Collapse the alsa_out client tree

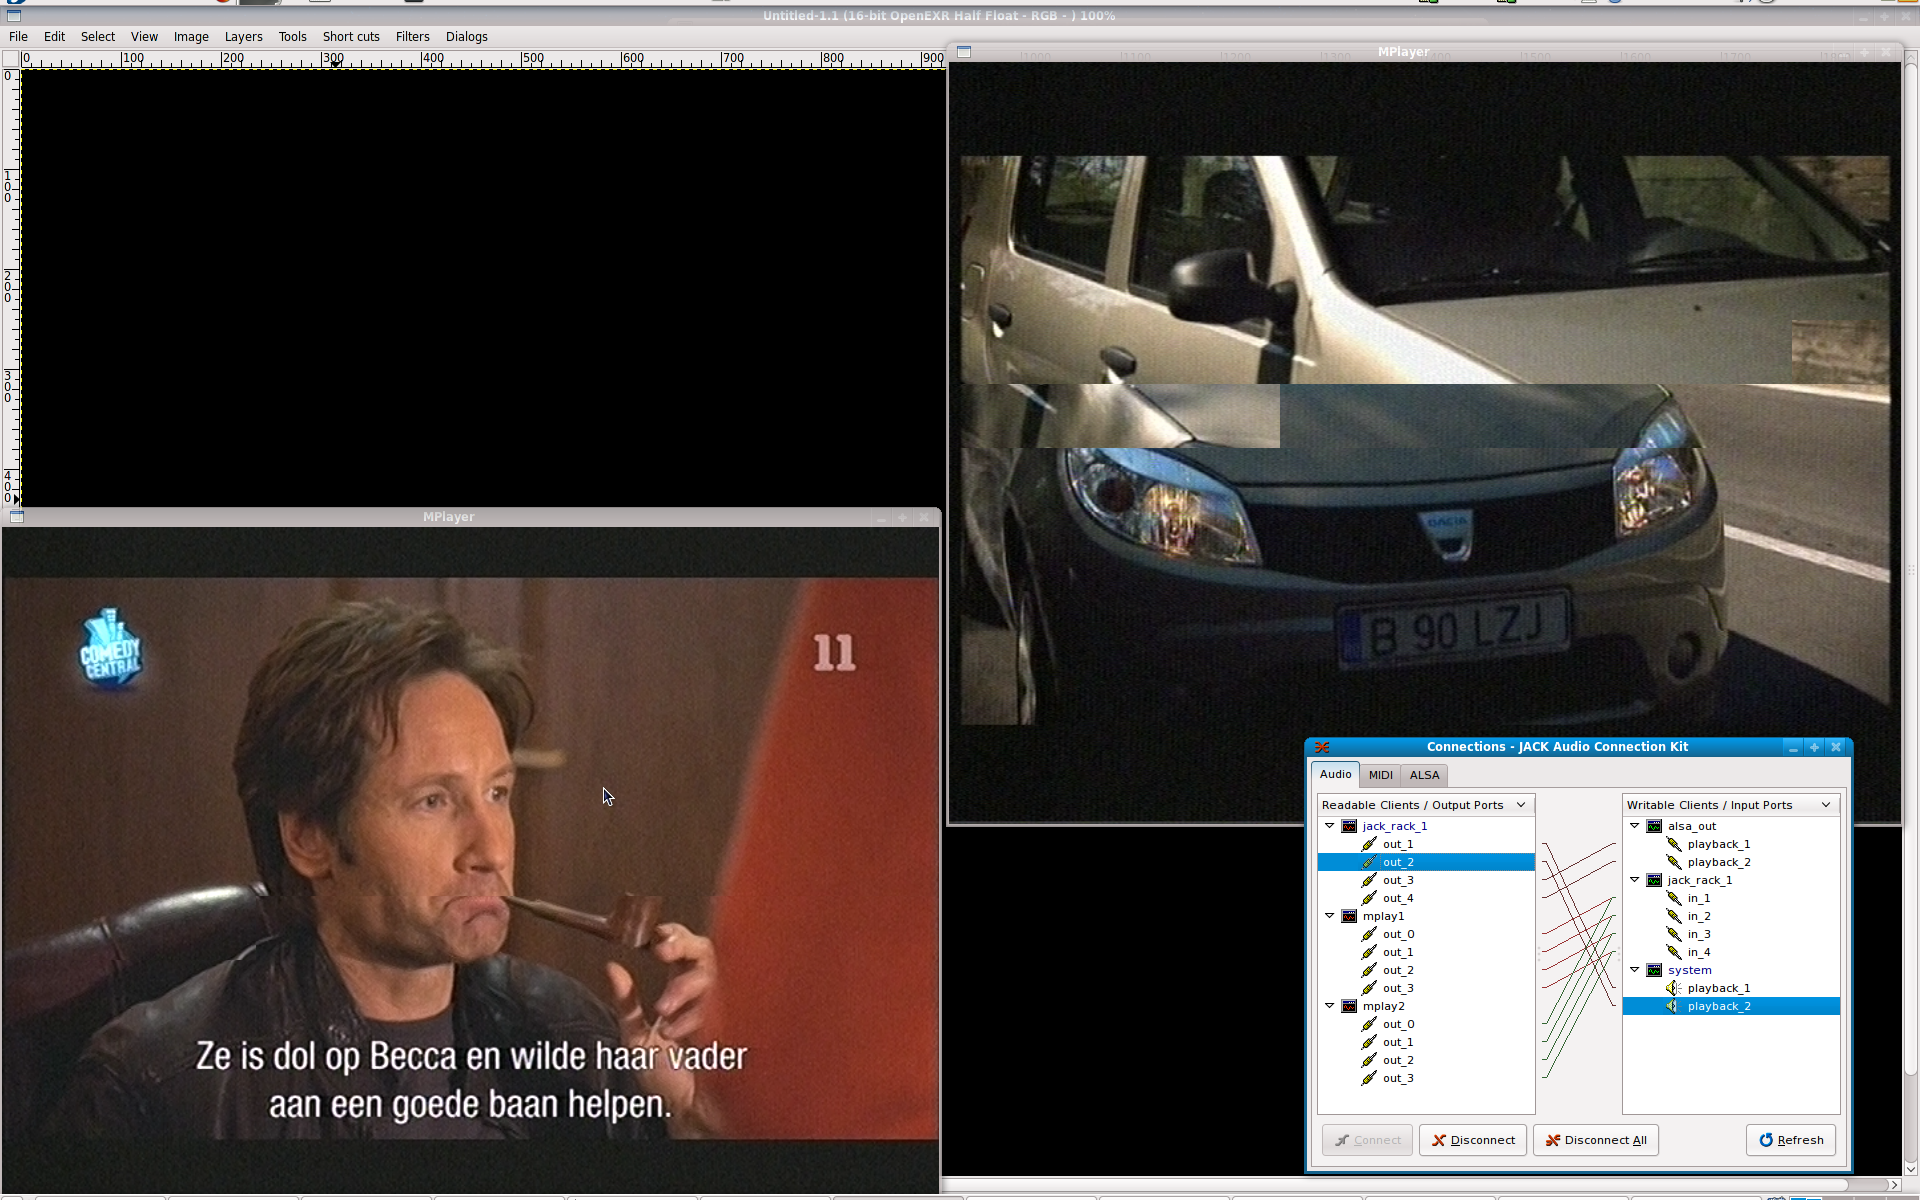click(1635, 826)
